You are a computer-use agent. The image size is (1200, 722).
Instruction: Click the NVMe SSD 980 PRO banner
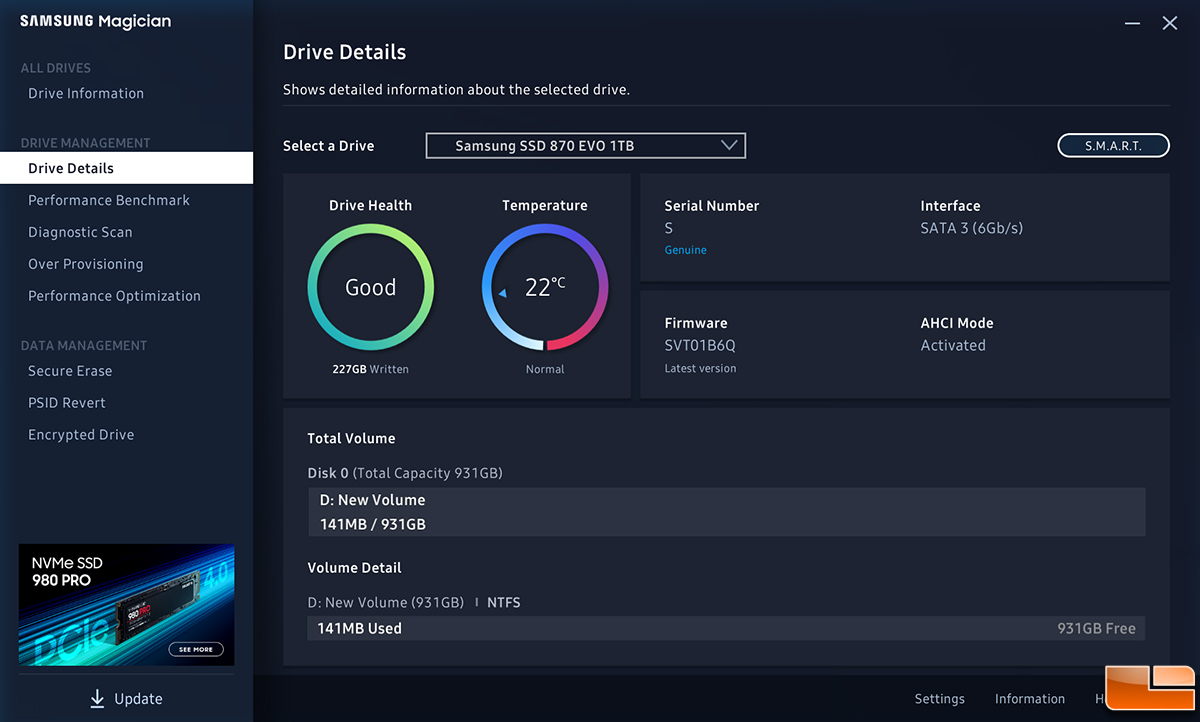tap(126, 605)
